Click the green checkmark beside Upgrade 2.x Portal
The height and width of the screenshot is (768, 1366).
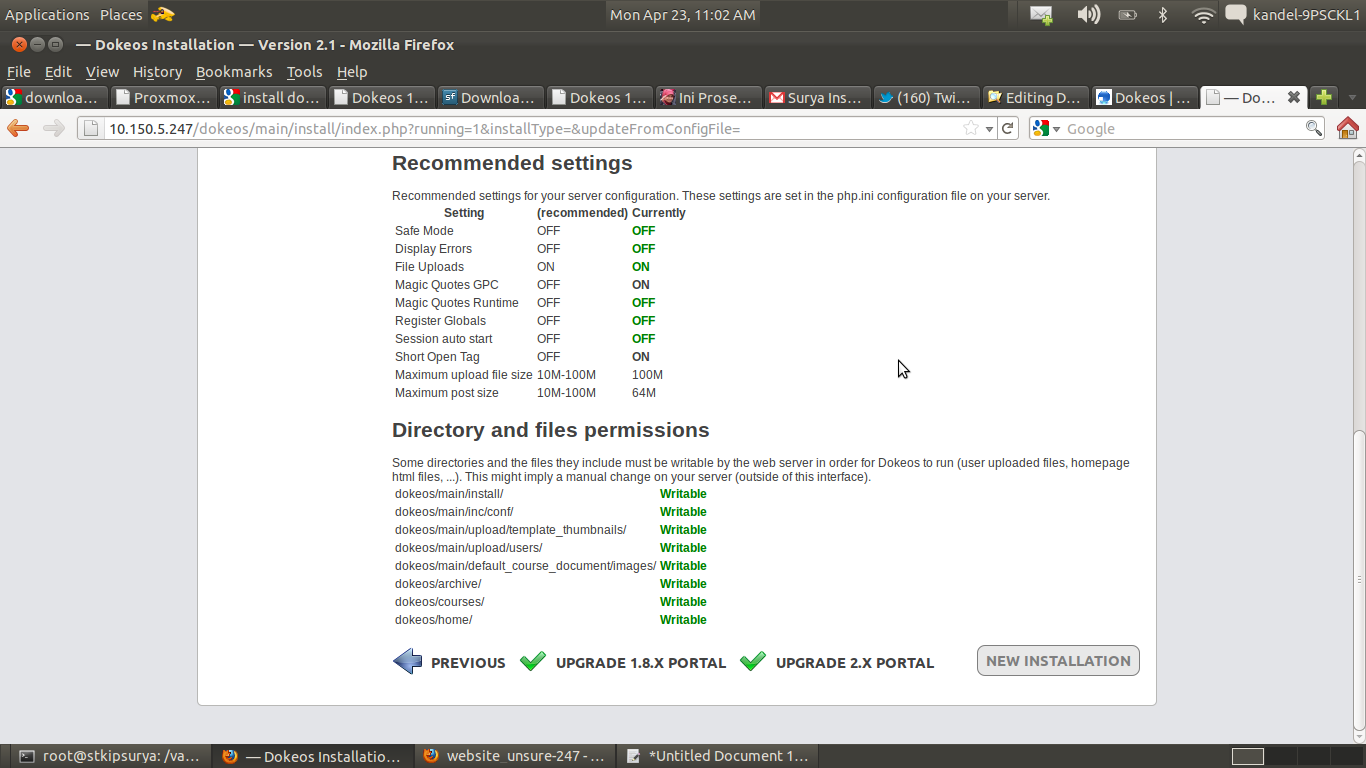753,661
